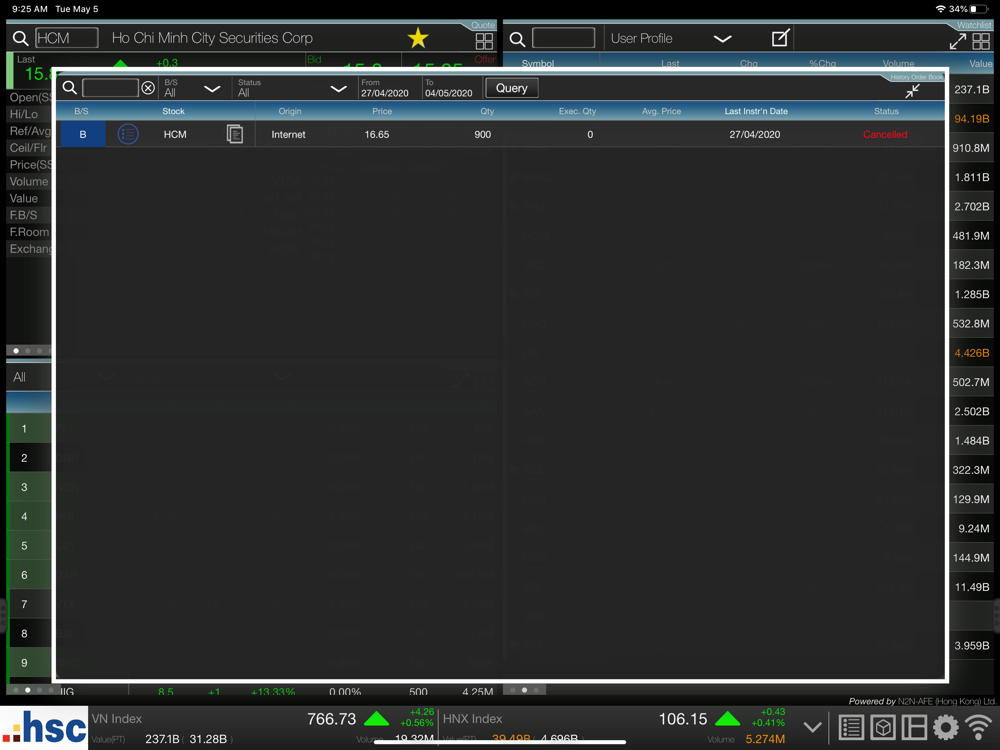Toggle yellow favorite star for HCM
This screenshot has width=1000, height=750.
point(418,38)
